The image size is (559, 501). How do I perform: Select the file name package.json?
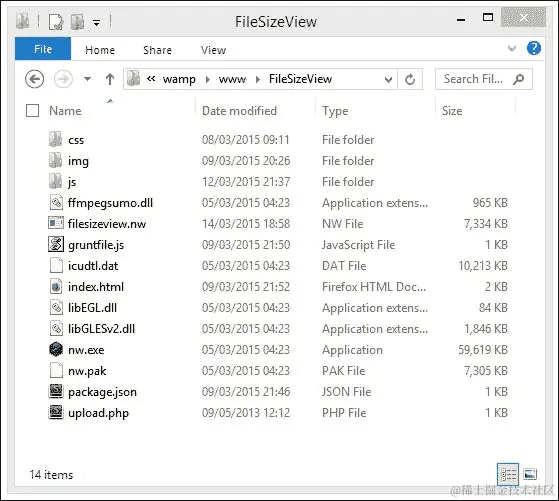102,392
